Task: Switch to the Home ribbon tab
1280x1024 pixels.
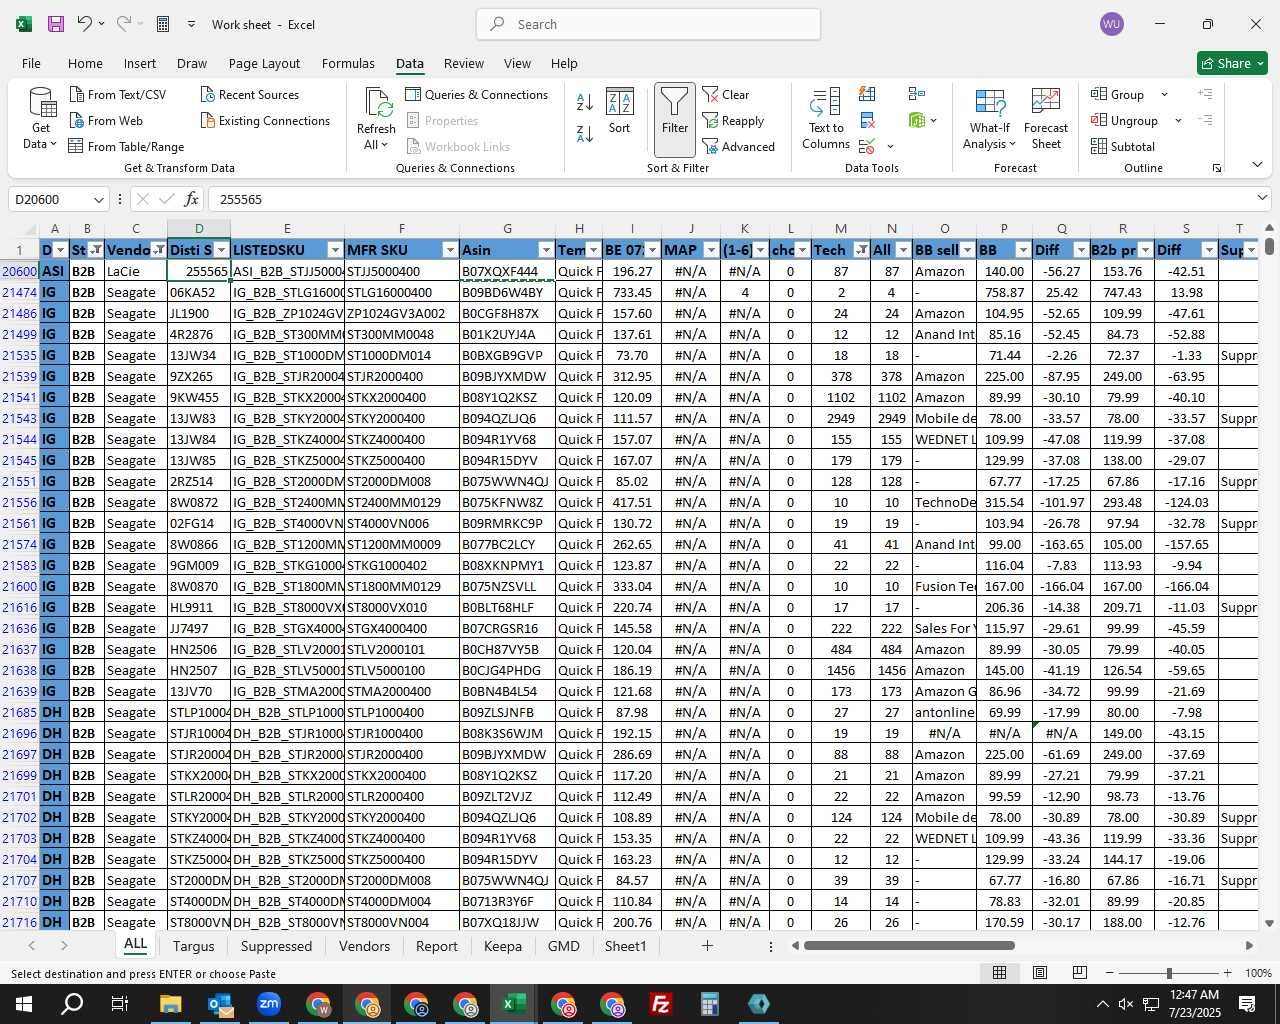Action: pyautogui.click(x=85, y=63)
